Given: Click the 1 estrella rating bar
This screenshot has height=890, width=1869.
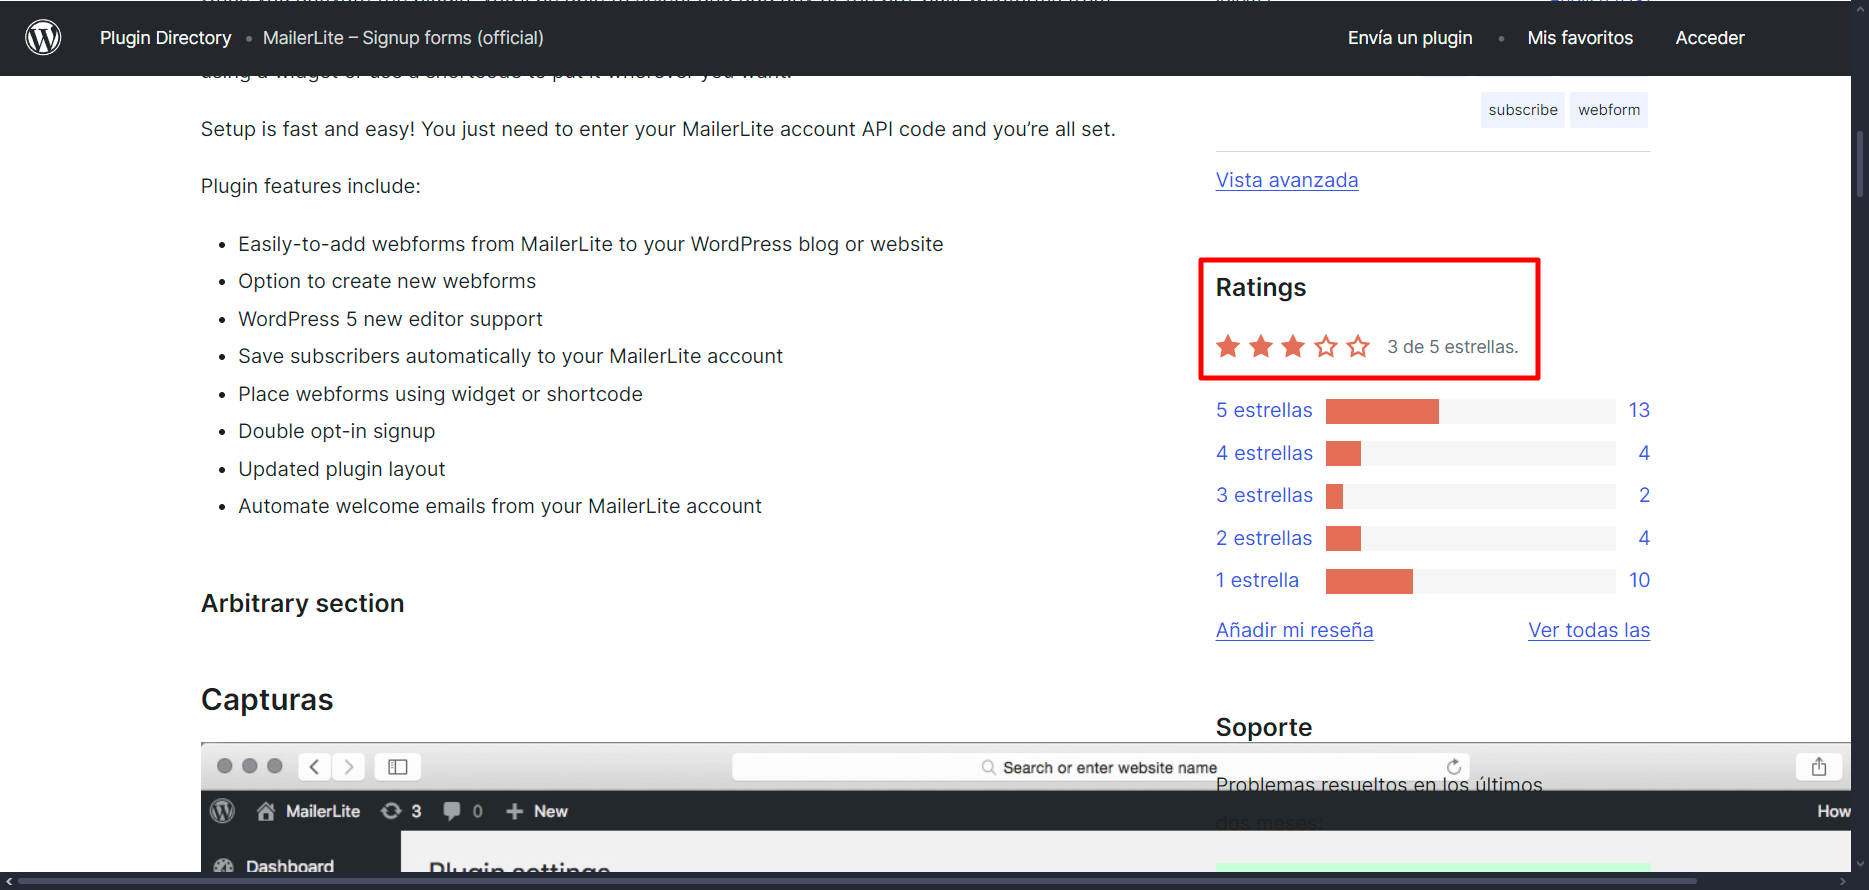Looking at the screenshot, I should tap(1470, 581).
